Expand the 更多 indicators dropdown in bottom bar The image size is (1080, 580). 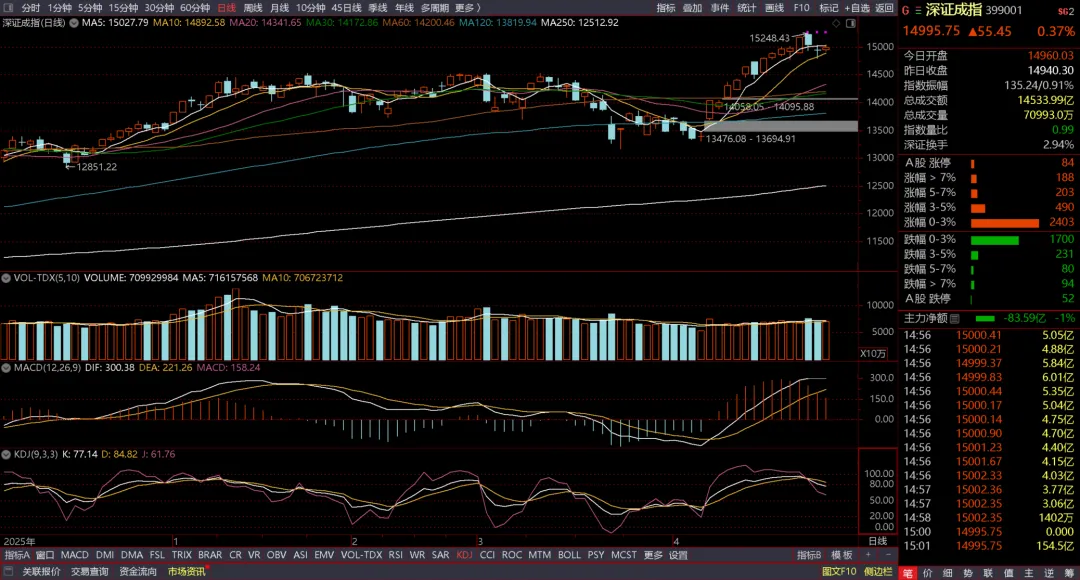[x=653, y=555]
